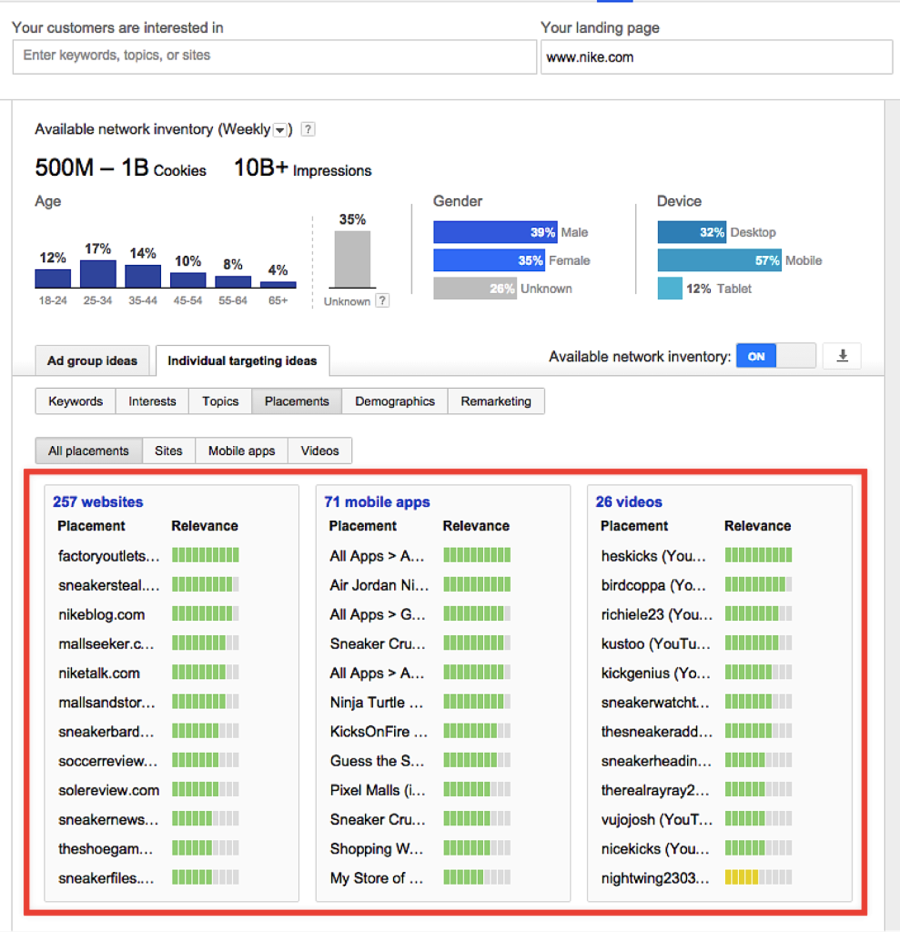
Task: Filter placements by Mobile apps
Action: [241, 451]
